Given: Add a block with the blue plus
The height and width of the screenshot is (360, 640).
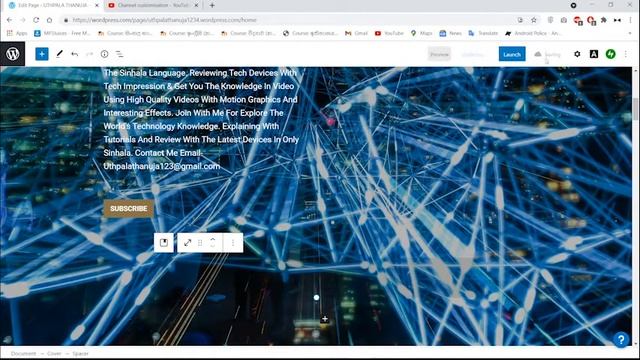Looking at the screenshot, I should coord(42,54).
